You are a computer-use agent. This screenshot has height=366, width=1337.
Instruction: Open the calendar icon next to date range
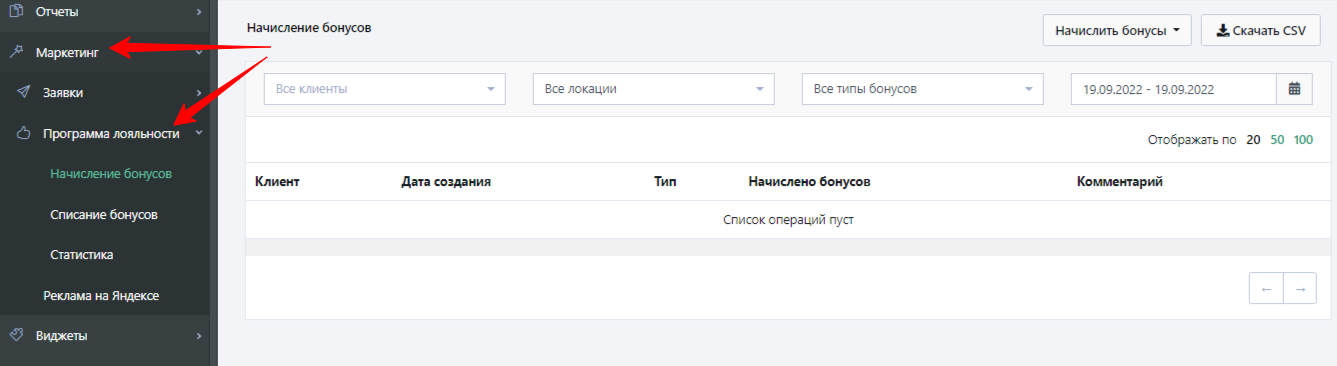coord(1294,89)
